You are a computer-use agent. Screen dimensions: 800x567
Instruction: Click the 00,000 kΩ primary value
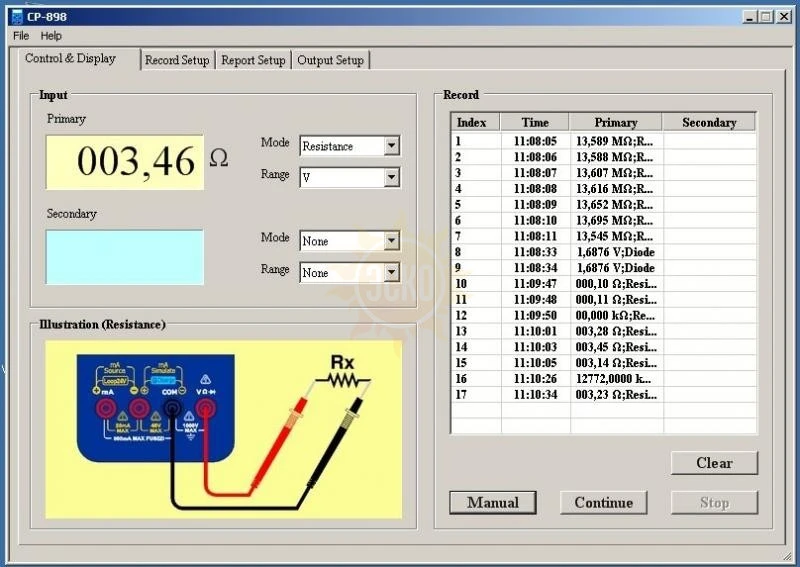click(x=615, y=315)
